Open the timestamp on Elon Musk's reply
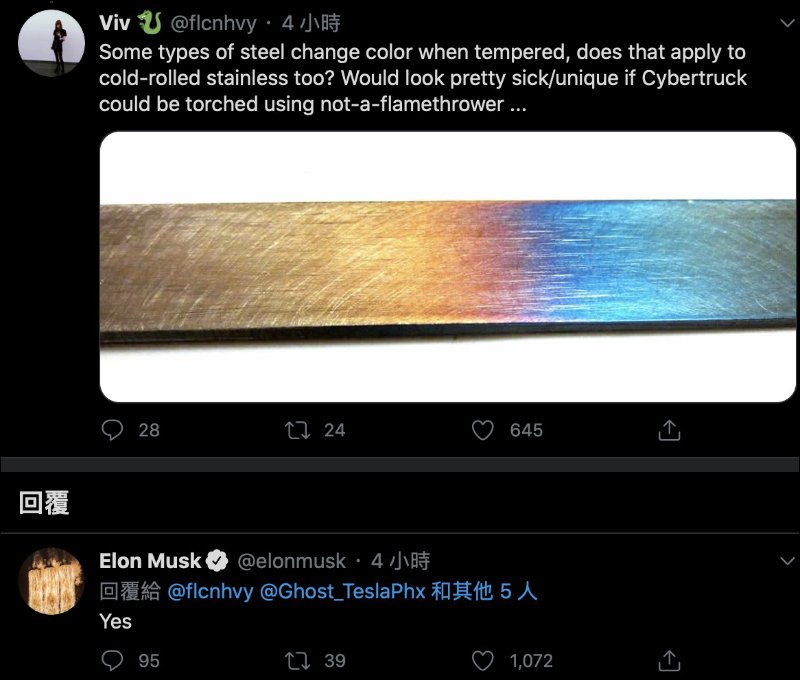The height and width of the screenshot is (680, 800). pos(400,561)
